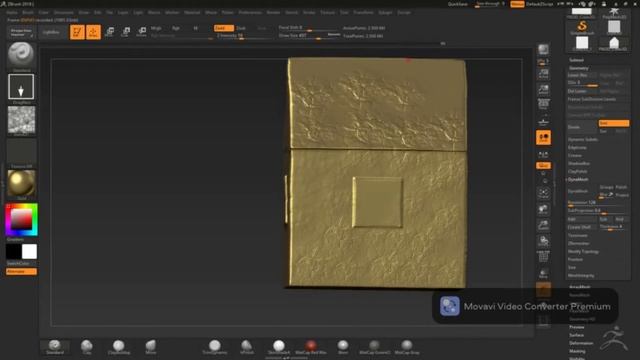Click the SimpleBrush tool thumbnail
This screenshot has height=360, width=640.
coord(582,27)
